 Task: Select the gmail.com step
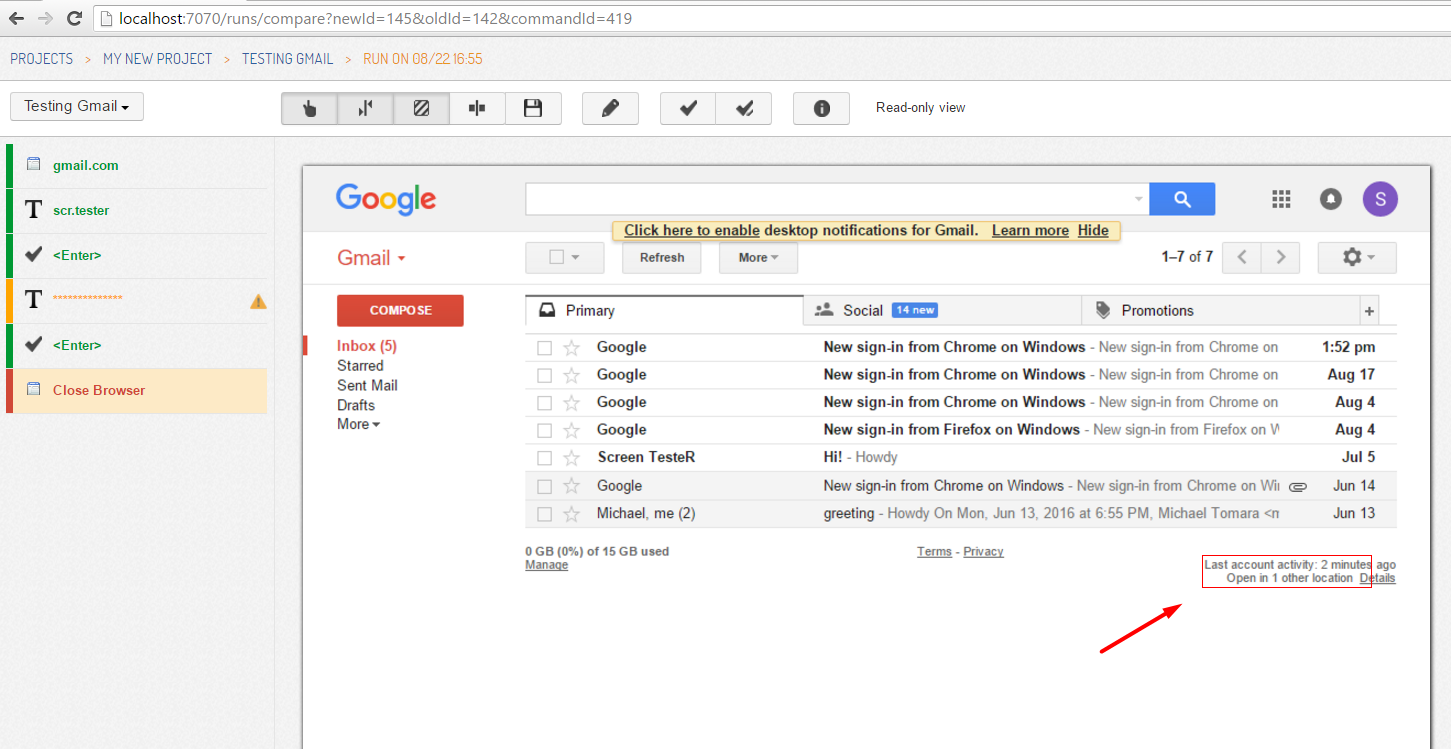click(x=137, y=166)
